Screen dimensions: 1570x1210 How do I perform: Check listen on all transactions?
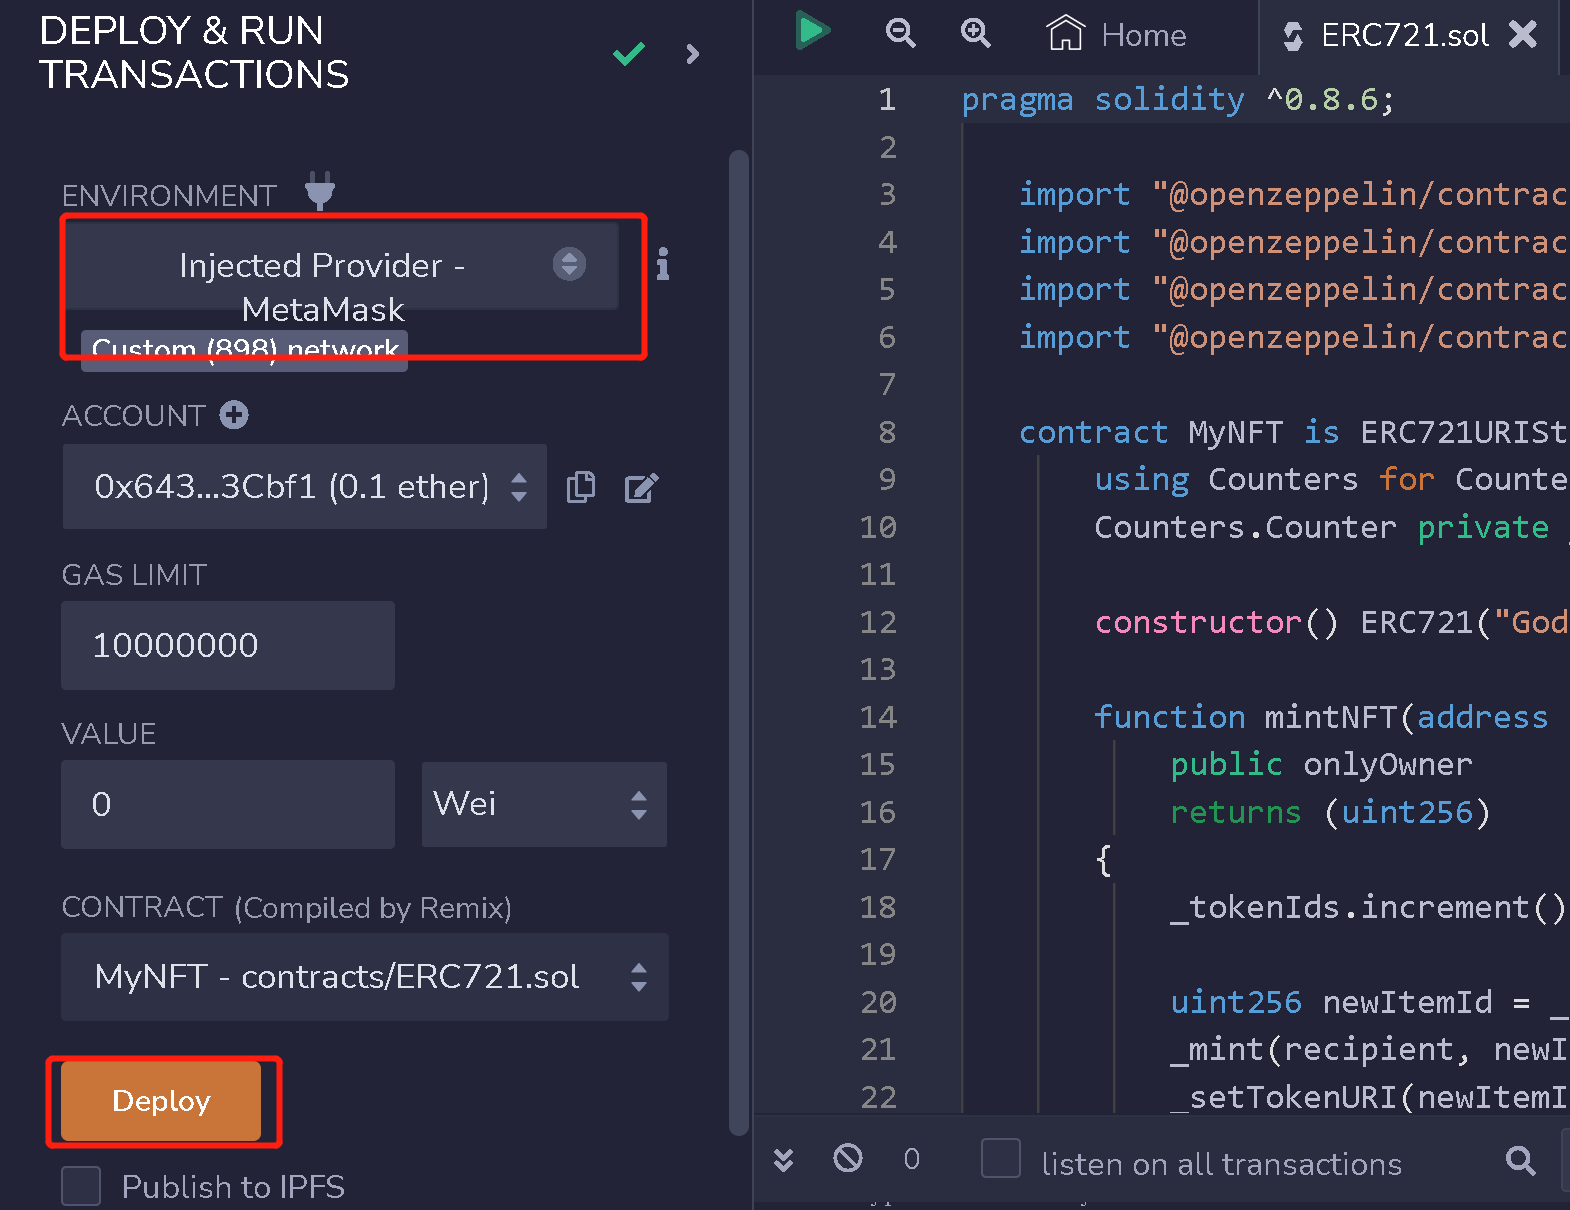pos(1001,1158)
